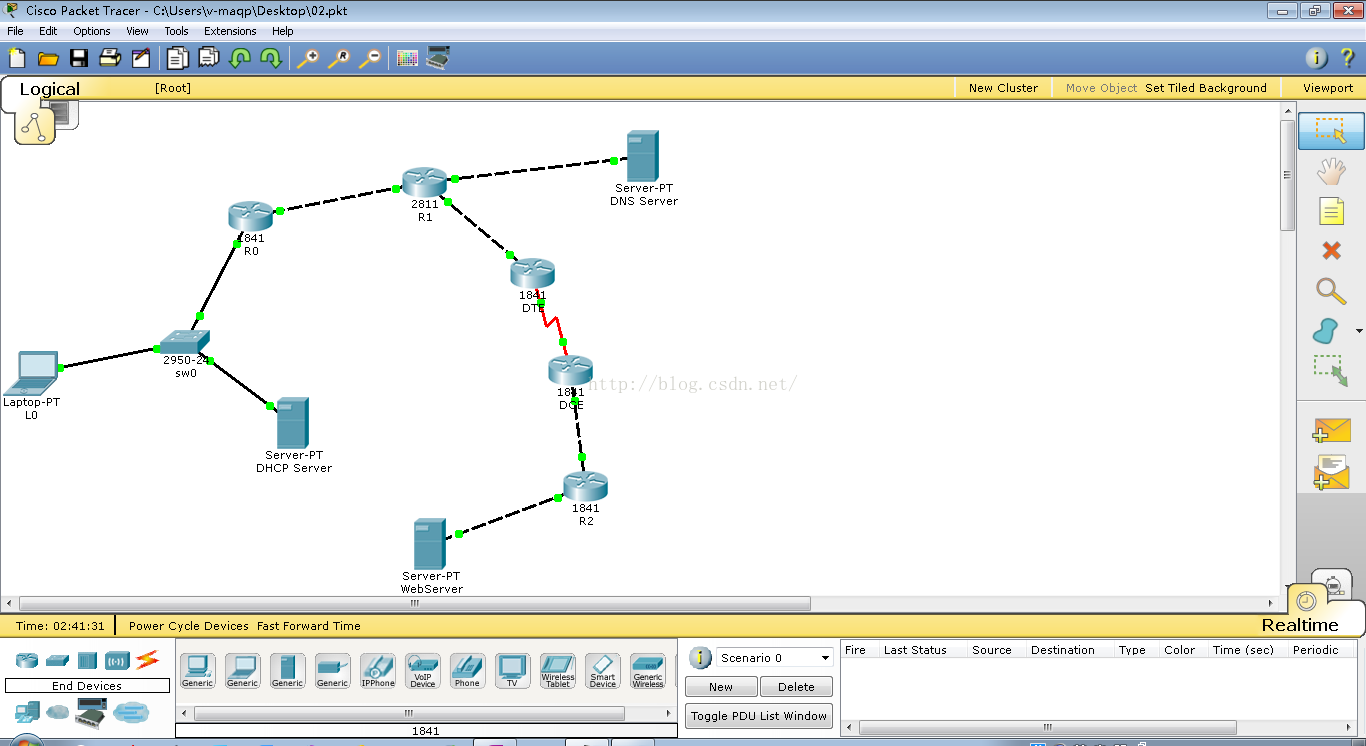Image resolution: width=1366 pixels, height=746 pixels.
Task: Open the Help menu
Action: point(283,31)
